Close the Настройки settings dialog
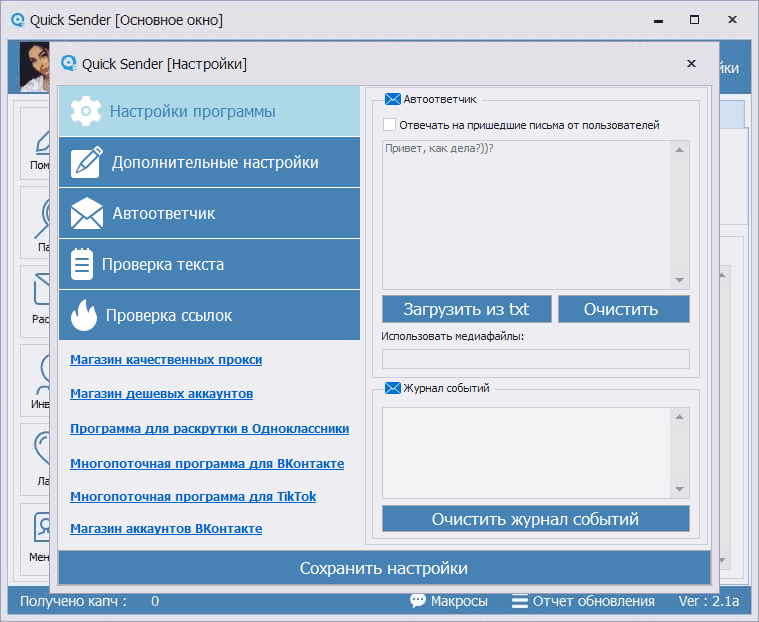759x622 pixels. [691, 63]
